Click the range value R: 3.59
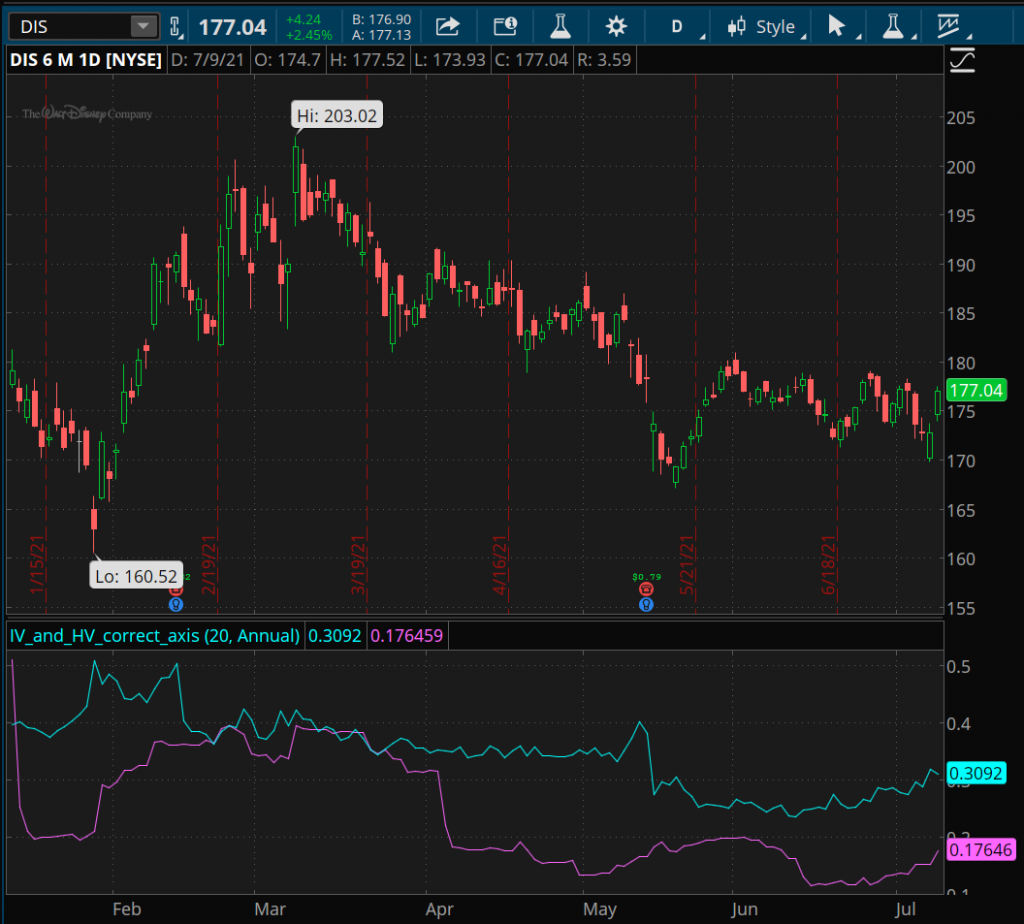 pos(604,60)
